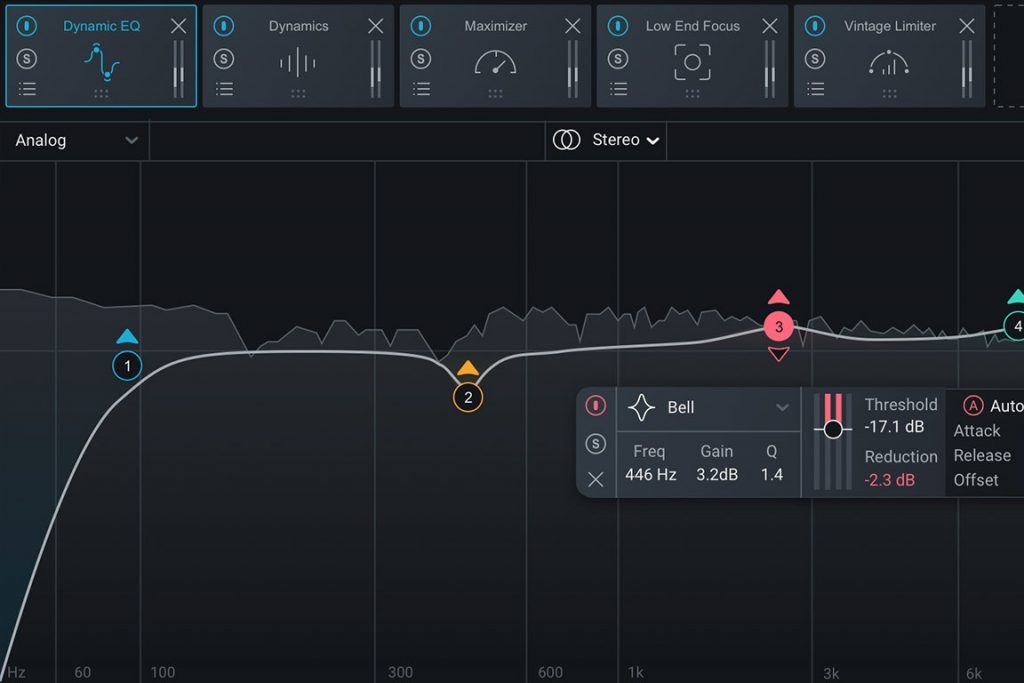Solo the Dynamic EQ module

pos(27,59)
